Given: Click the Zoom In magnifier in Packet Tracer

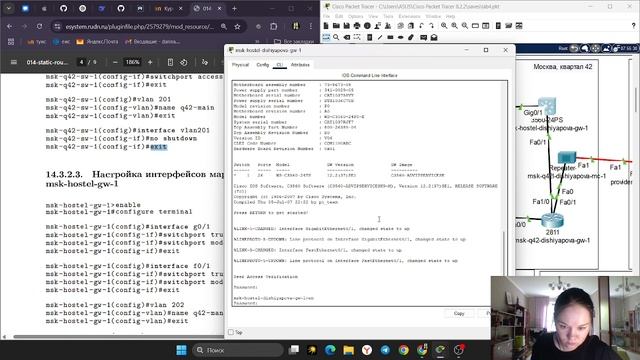Looking at the screenshot, I should coord(444,26).
